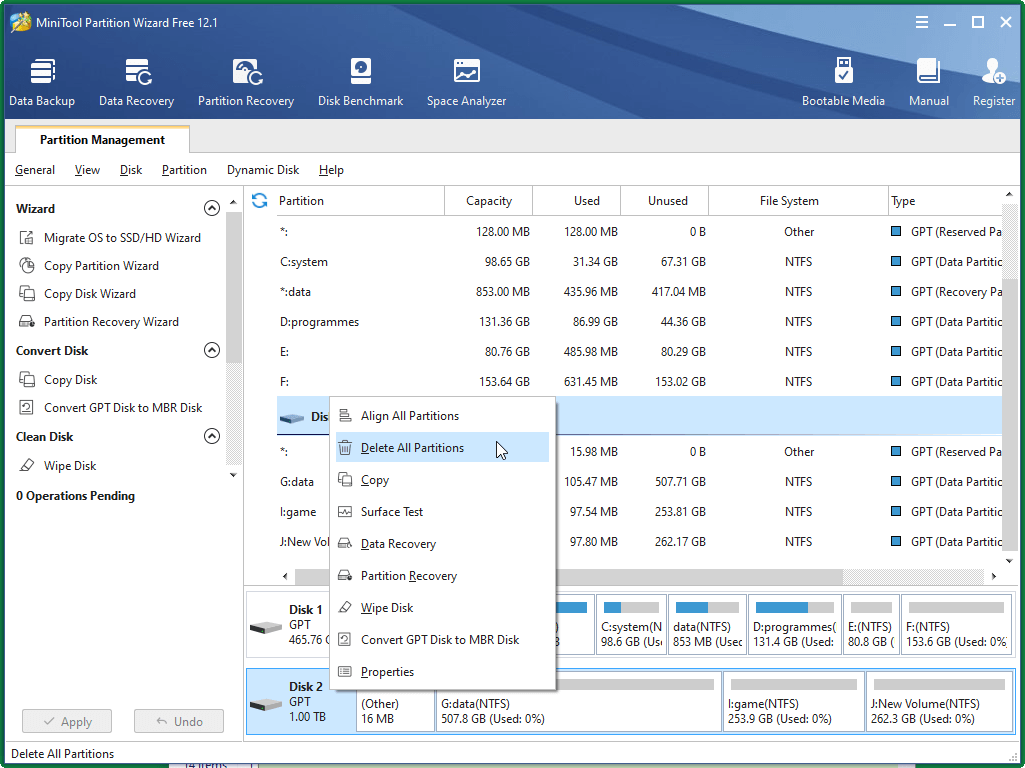
Task: Start the Migrate OS to SSD/HD Wizard
Action: (x=122, y=238)
